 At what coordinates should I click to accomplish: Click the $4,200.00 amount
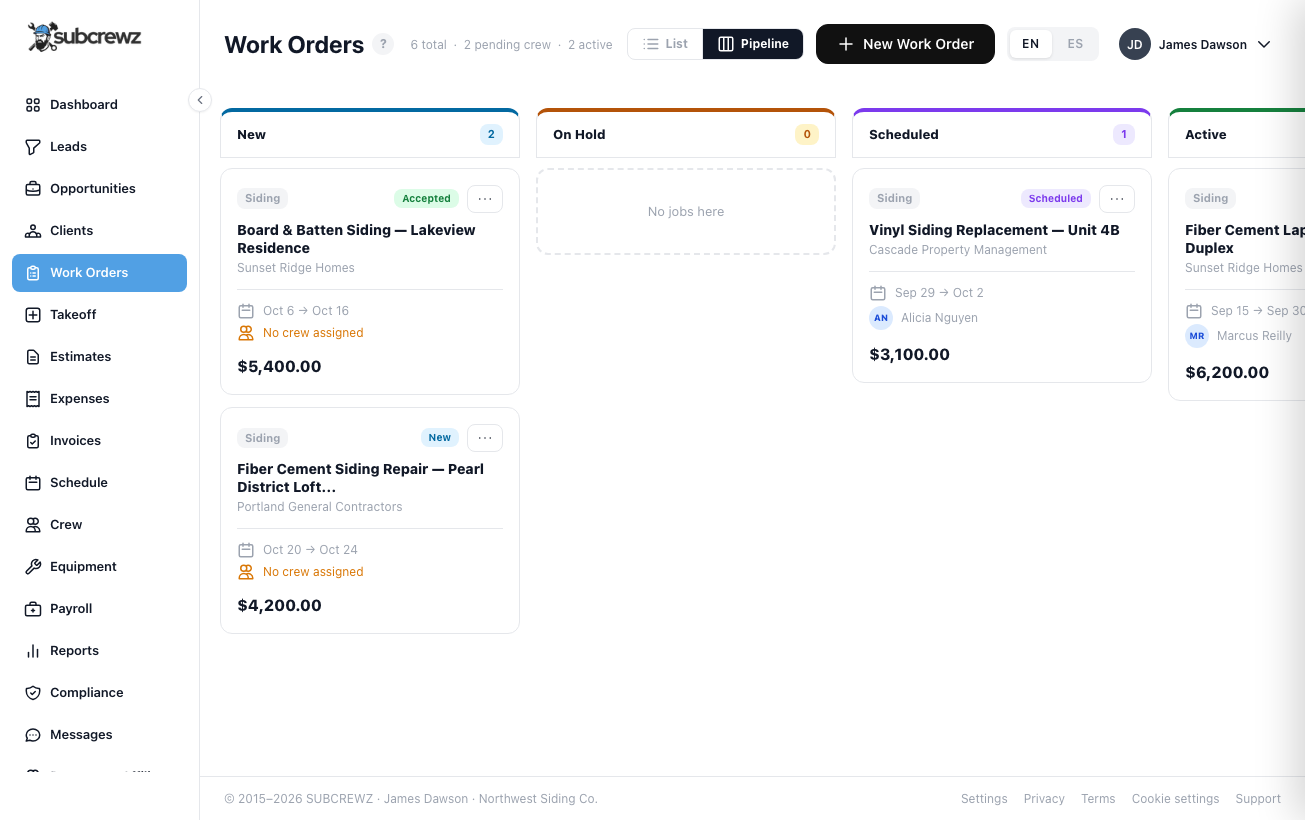tap(280, 606)
